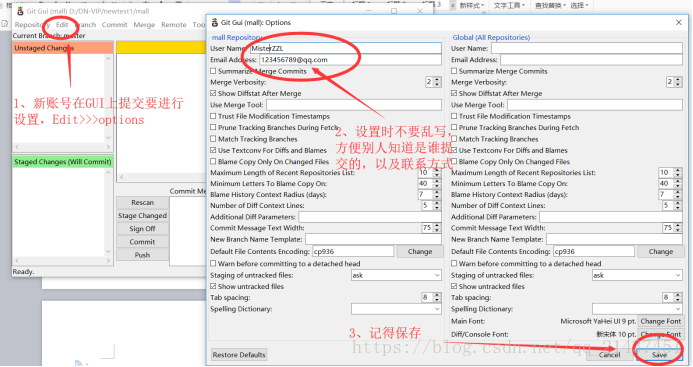Toggle mall Match Tracking Branches checkbox
Screen dimensions: 693x367
[x=213, y=139]
